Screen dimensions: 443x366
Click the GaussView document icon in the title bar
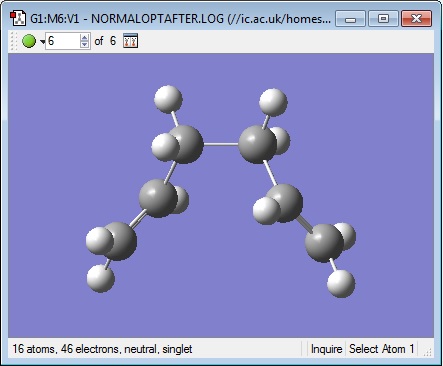(18, 19)
